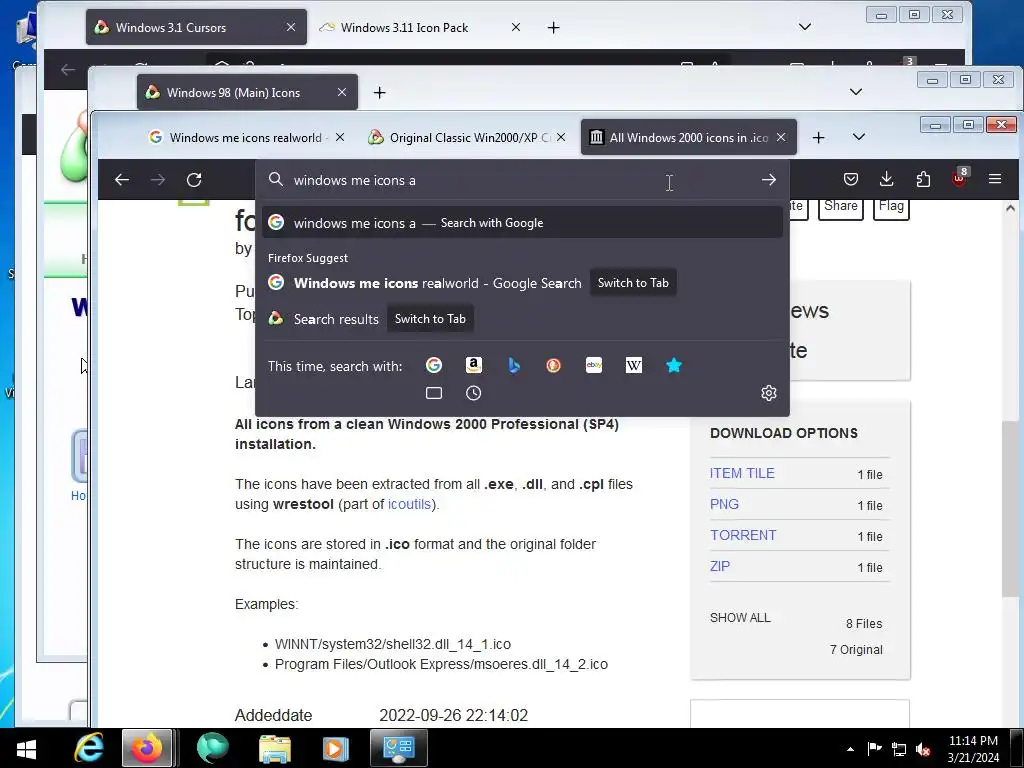Switch to Tab for Search results suggestion
1024x768 pixels.
430,319
